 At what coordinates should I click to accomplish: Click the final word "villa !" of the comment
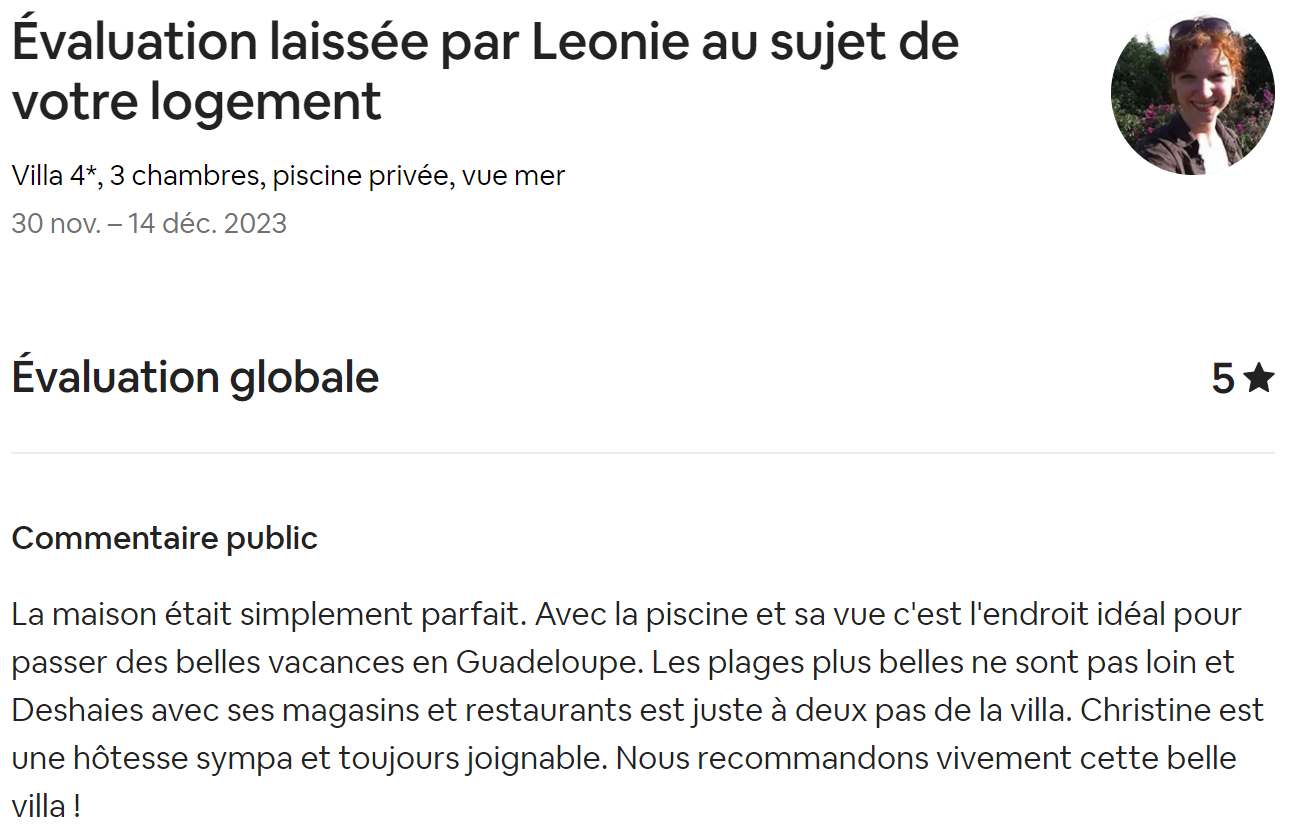[46, 806]
